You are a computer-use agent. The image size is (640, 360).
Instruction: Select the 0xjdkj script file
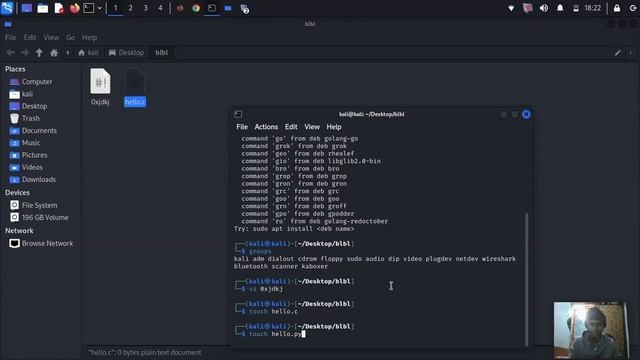point(100,87)
